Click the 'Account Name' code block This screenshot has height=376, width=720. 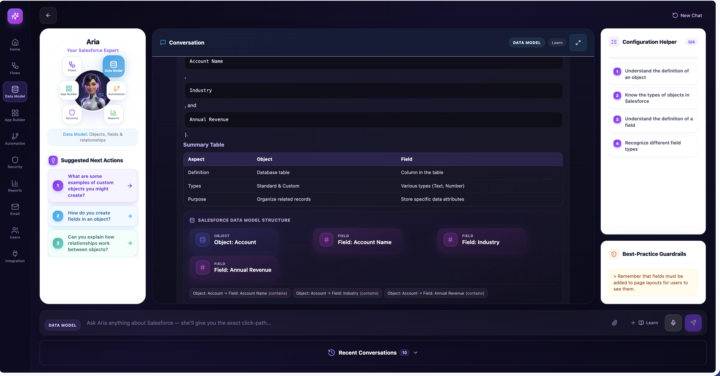click(x=374, y=62)
